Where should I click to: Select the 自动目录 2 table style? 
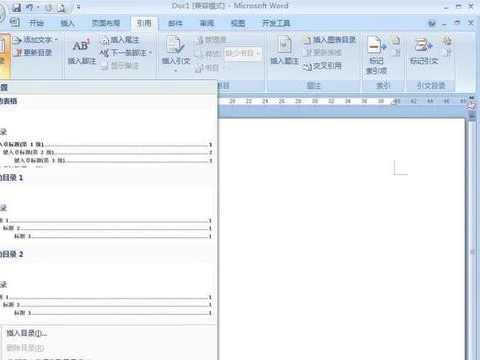[x=107, y=284]
